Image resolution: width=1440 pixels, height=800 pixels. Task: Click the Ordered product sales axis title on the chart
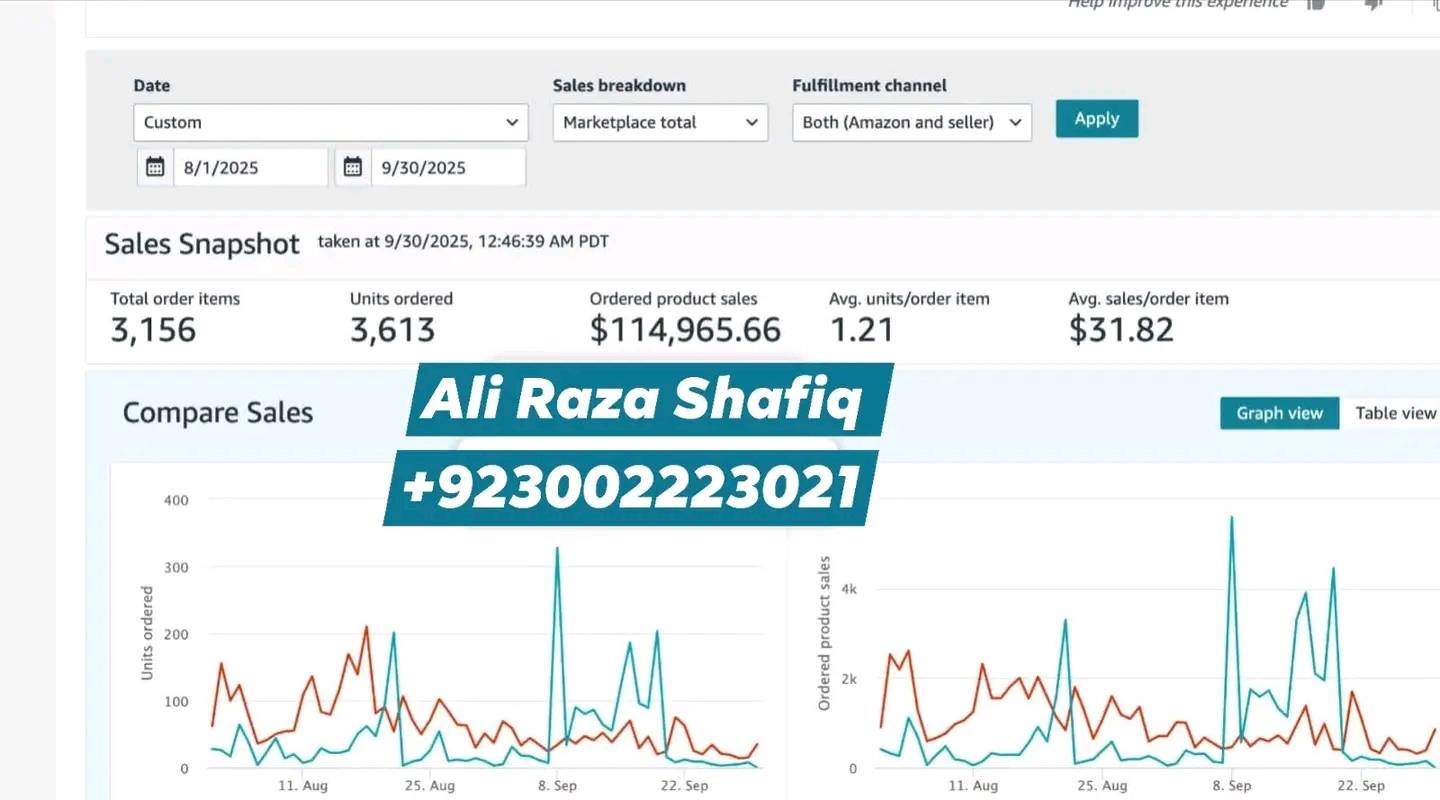coord(825,633)
